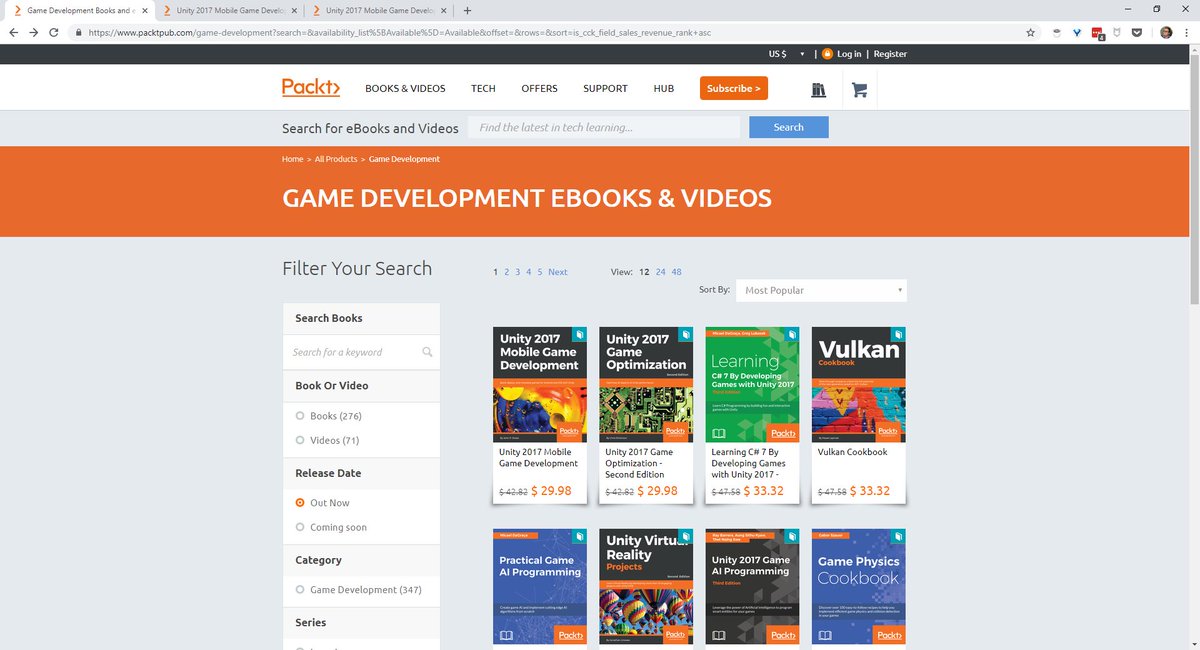Click the Register link
This screenshot has width=1200, height=650.
pos(890,54)
